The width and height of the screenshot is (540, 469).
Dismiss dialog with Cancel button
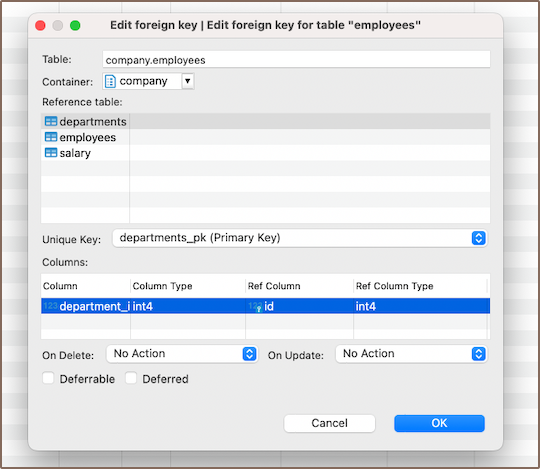pyautogui.click(x=329, y=423)
